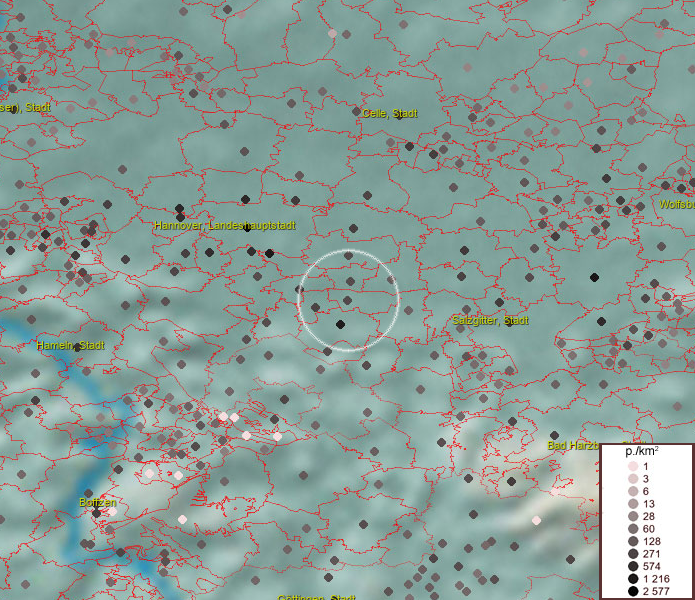Select the legend symbol for 28
The height and width of the screenshot is (600, 695).
pos(633,517)
